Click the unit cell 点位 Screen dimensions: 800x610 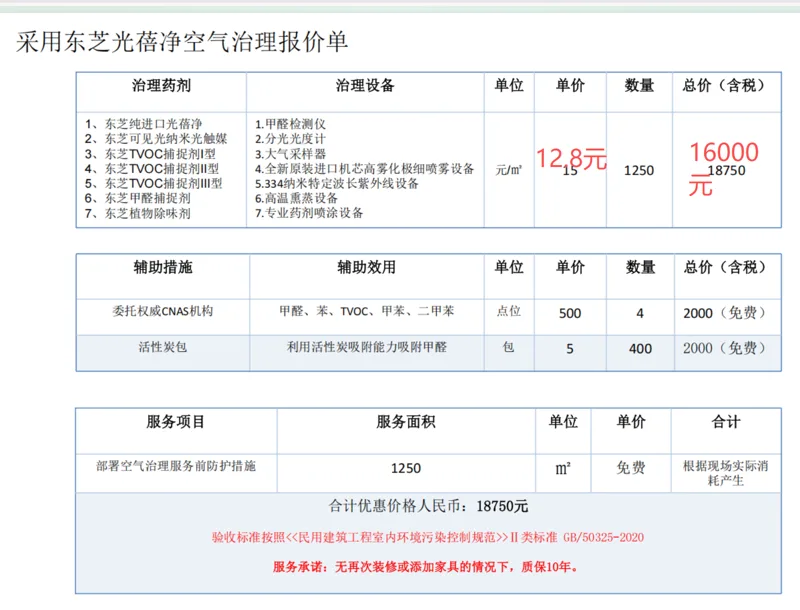point(509,311)
